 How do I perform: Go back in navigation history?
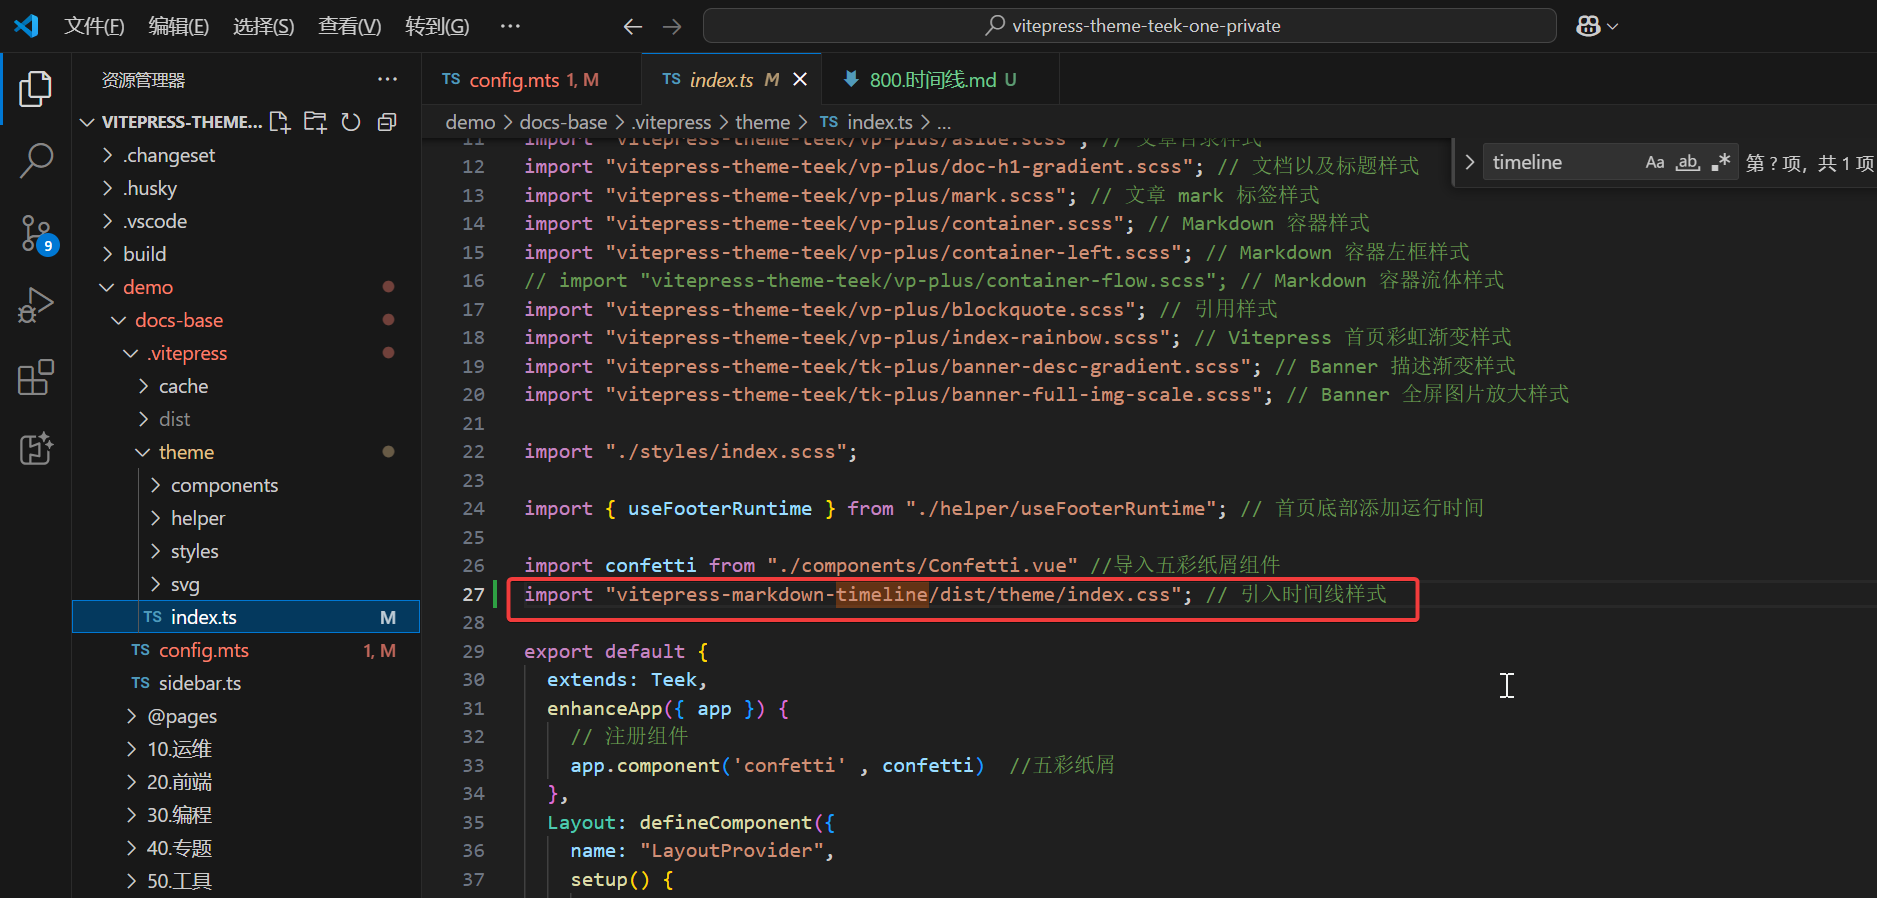pyautogui.click(x=632, y=27)
